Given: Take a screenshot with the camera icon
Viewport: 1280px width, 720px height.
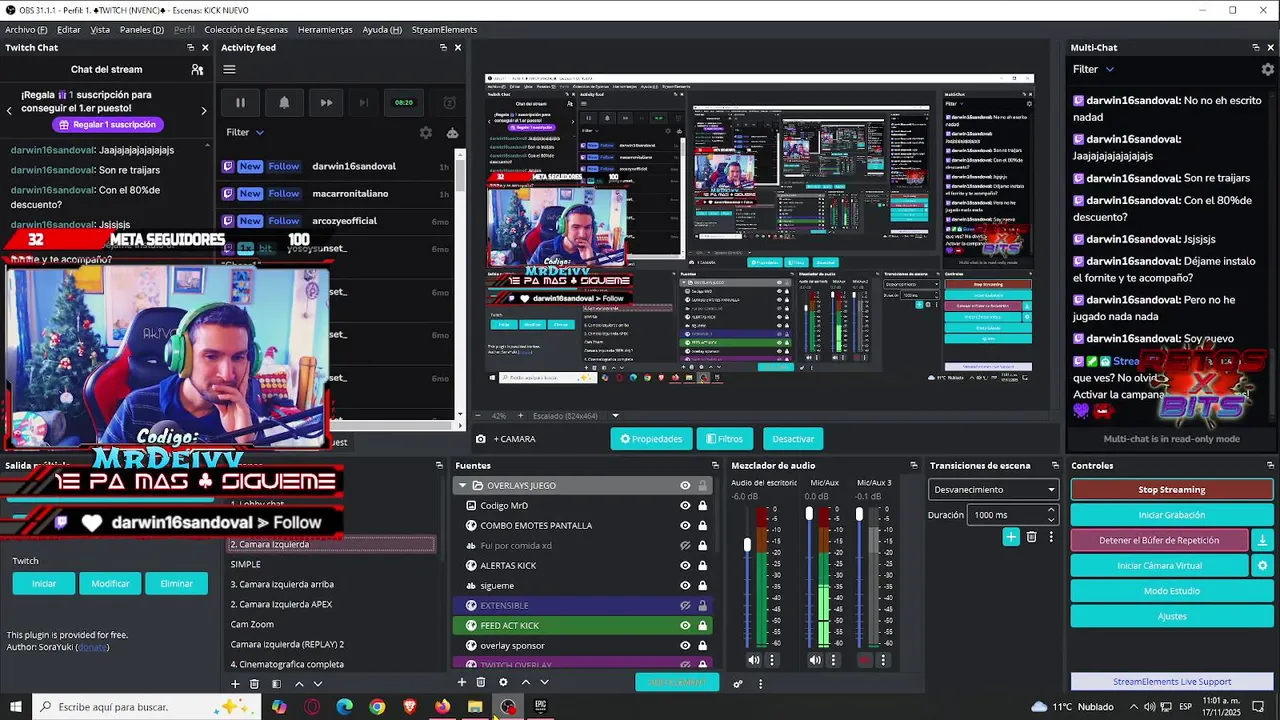Looking at the screenshot, I should [481, 439].
